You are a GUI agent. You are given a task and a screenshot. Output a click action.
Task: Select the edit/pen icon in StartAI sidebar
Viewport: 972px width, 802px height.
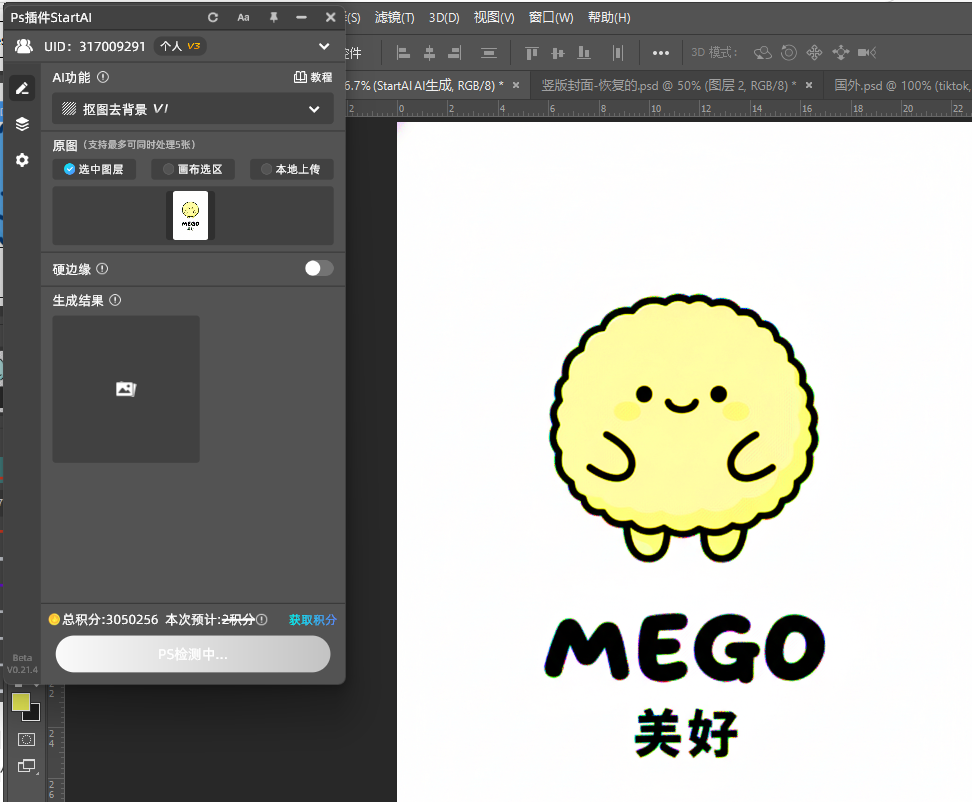click(22, 88)
